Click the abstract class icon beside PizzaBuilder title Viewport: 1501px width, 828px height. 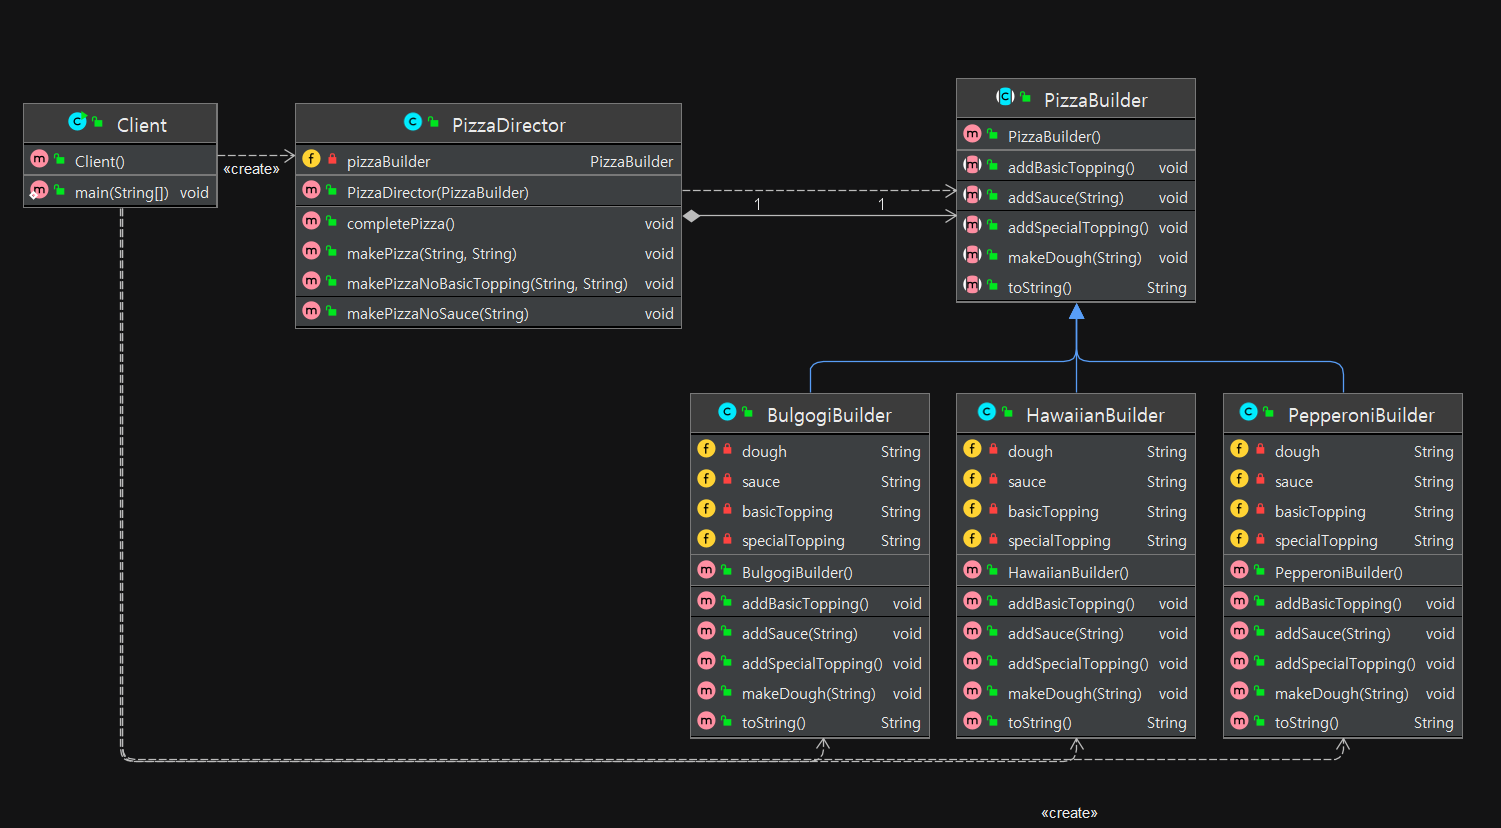coord(1005,97)
